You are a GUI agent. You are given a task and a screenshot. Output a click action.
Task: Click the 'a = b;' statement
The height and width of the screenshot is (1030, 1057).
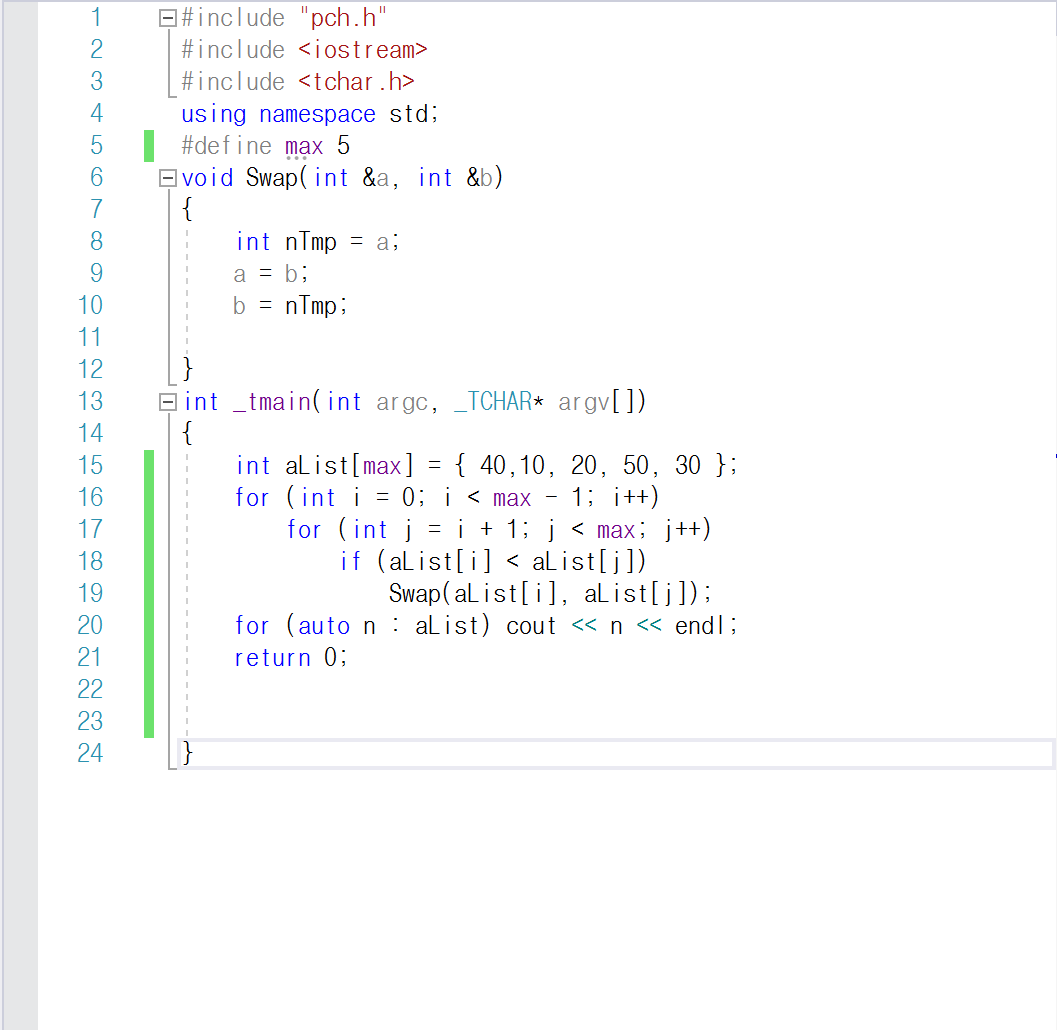coord(271,274)
